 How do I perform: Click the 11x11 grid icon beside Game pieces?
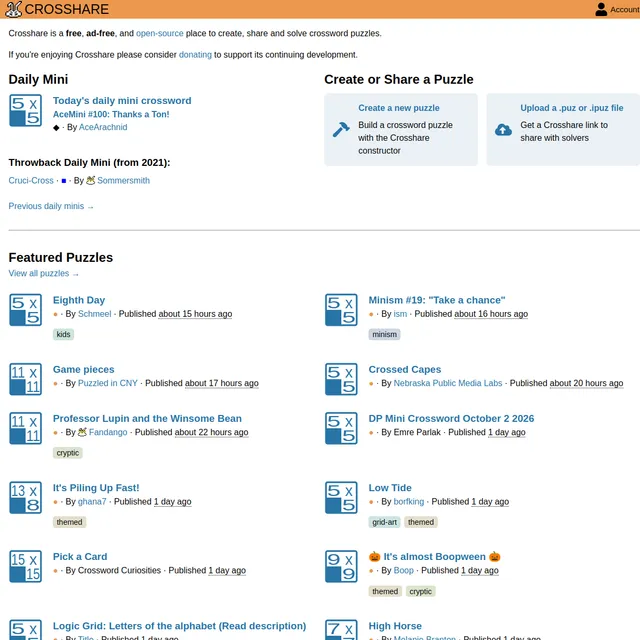point(25,379)
